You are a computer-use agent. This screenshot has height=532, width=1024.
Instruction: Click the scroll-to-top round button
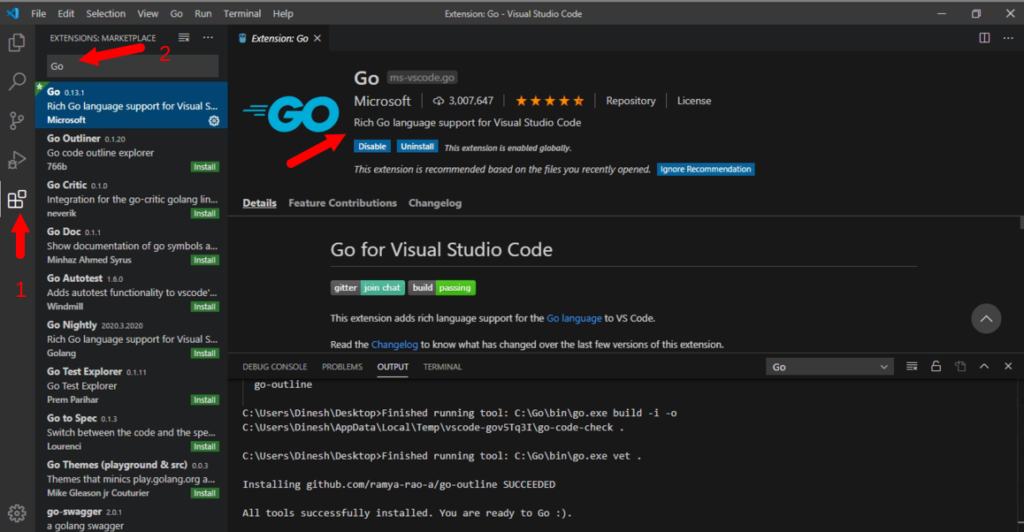click(x=986, y=319)
